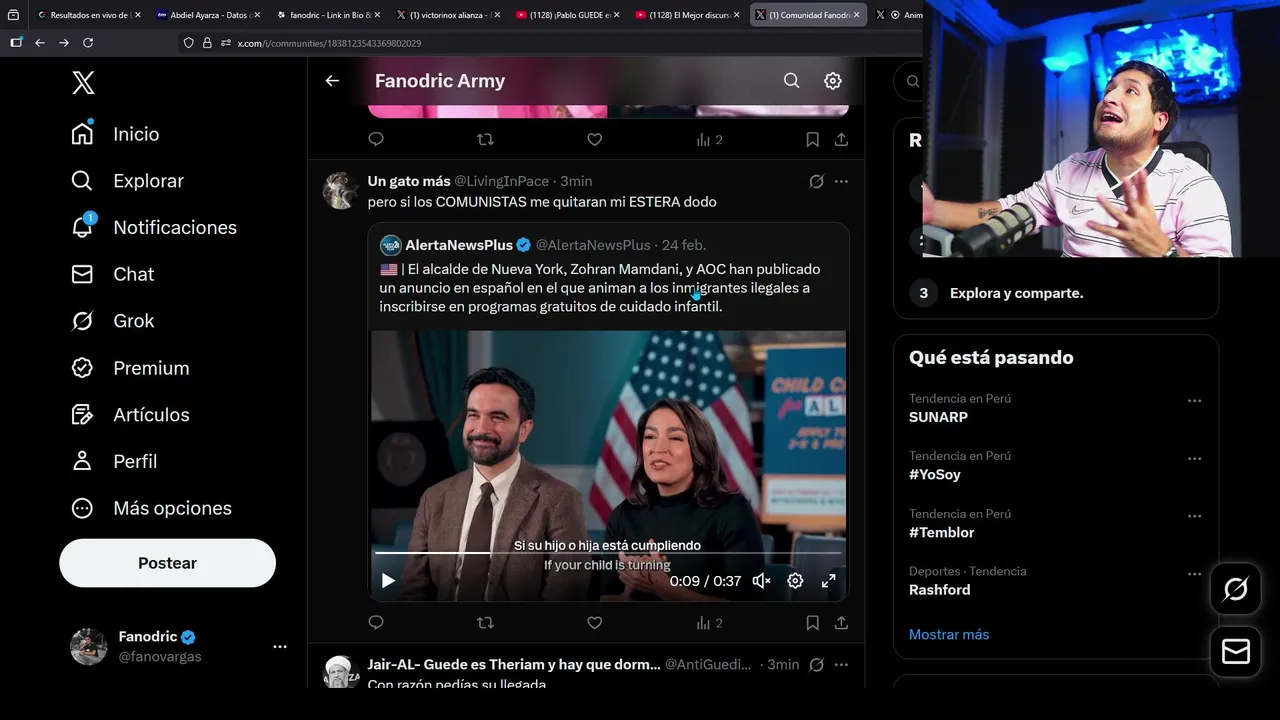The height and width of the screenshot is (720, 1280).
Task: Repost the top image post
Action: (485, 139)
